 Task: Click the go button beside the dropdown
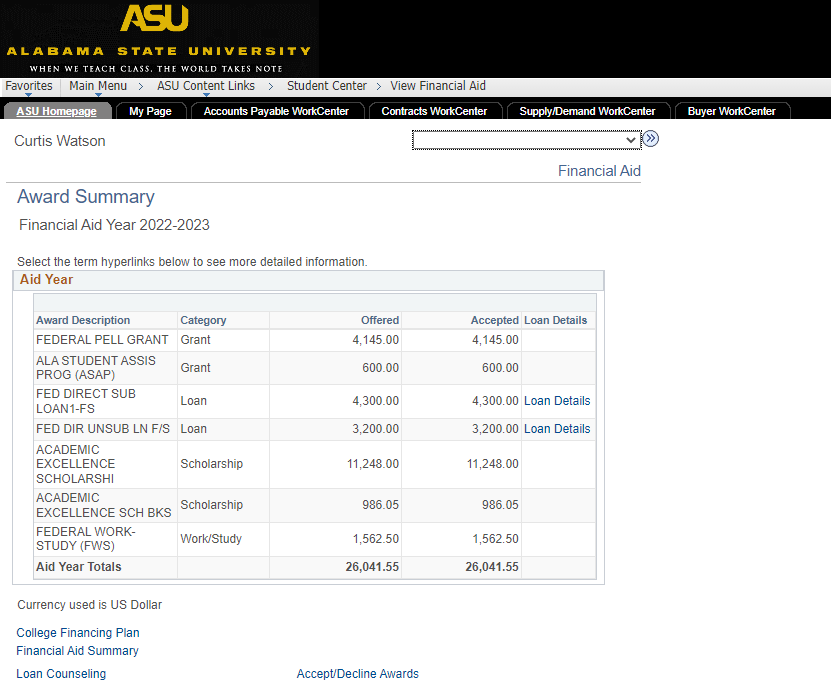pyautogui.click(x=651, y=139)
